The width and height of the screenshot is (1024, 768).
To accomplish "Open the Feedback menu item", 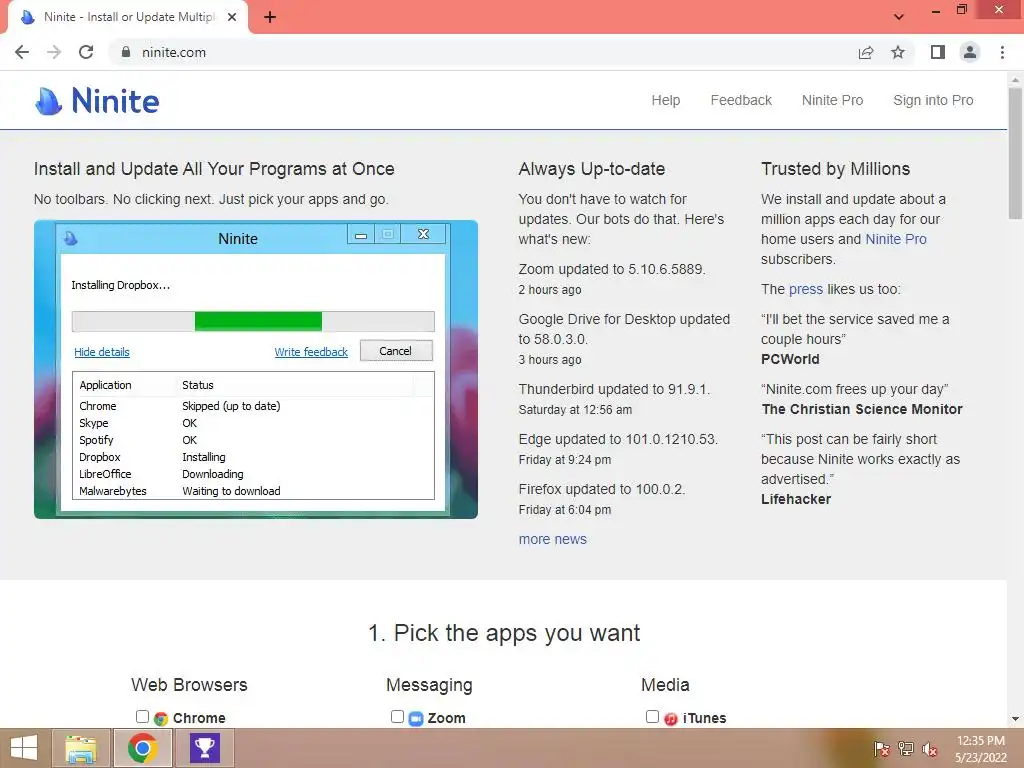I will point(741,100).
